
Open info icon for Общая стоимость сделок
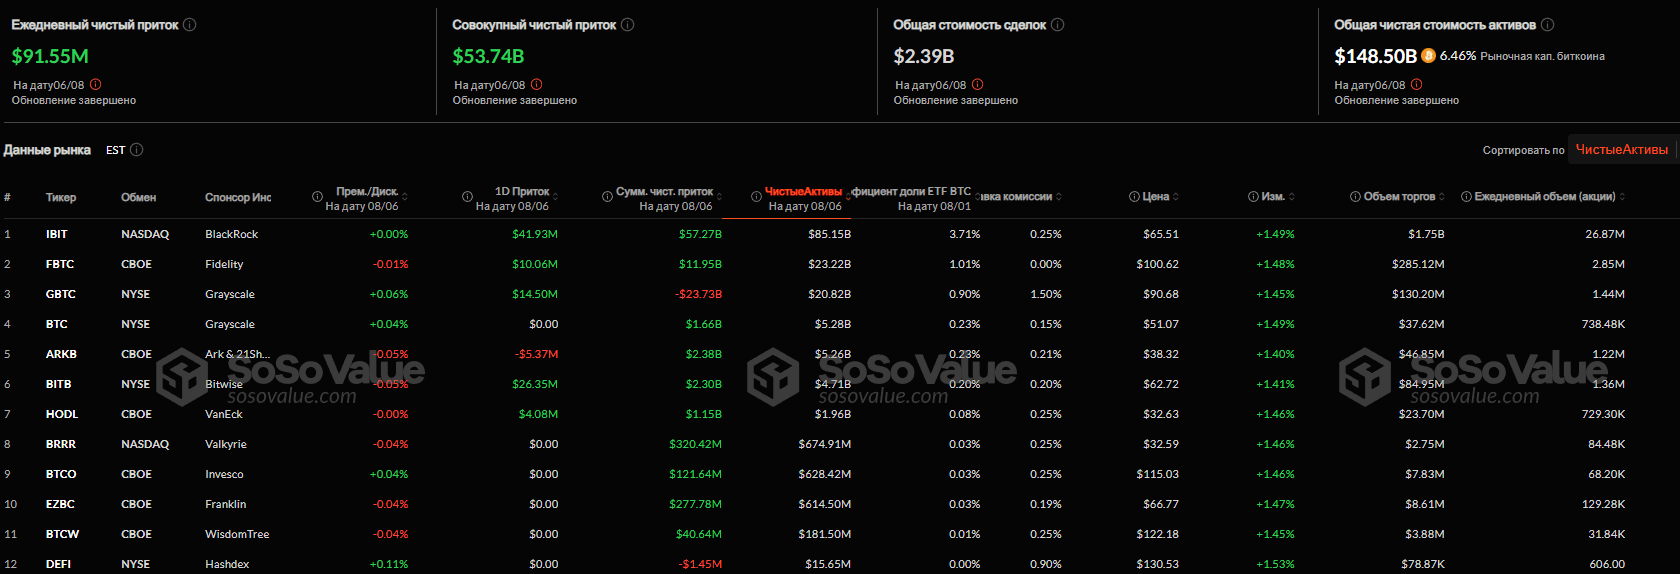point(1057,25)
